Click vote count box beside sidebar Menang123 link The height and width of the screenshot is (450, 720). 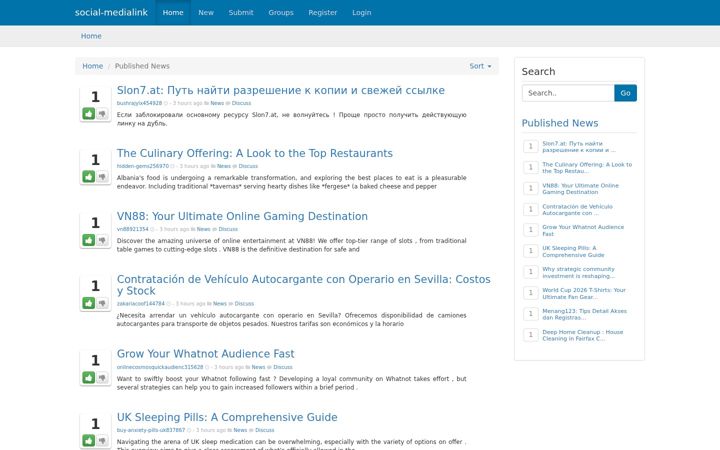[x=530, y=314]
